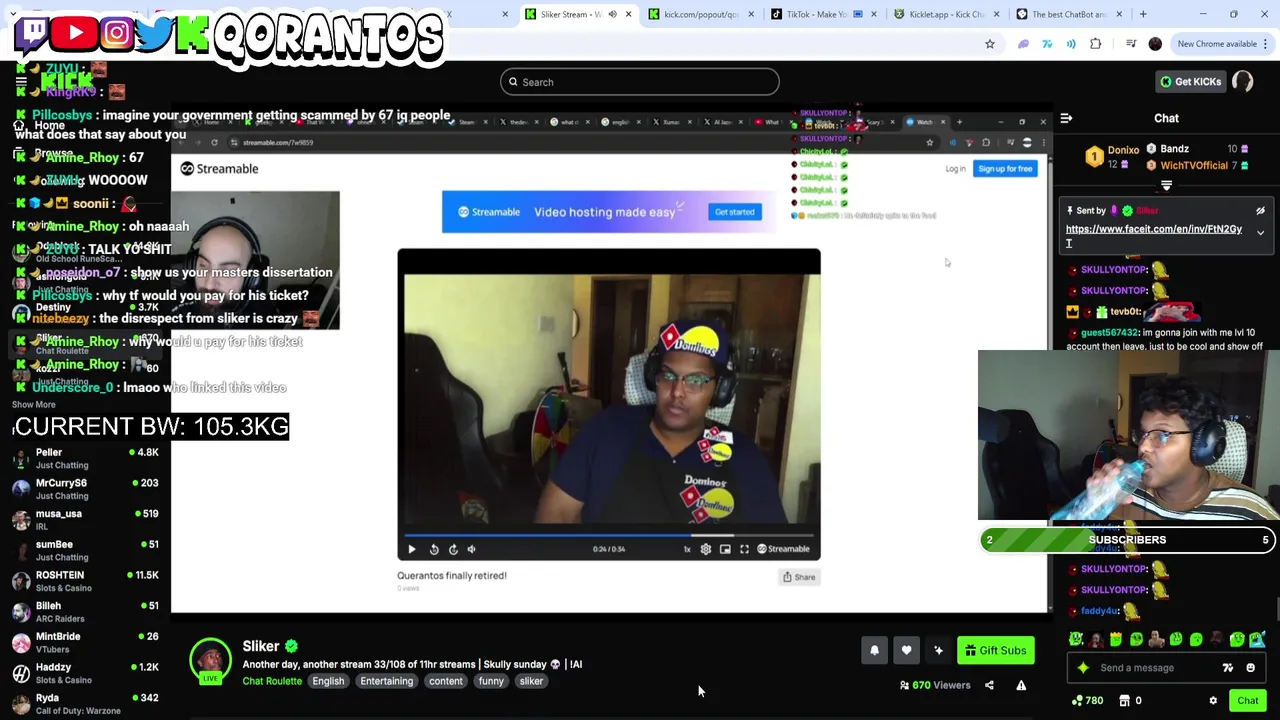Click the Get KICKs button
The height and width of the screenshot is (720, 1280).
pos(1189,82)
